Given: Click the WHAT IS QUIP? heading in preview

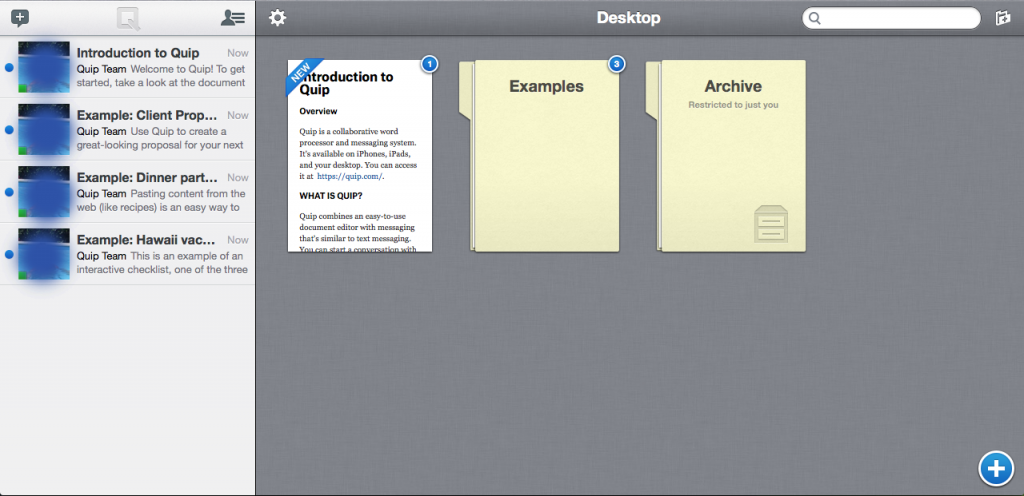Looking at the screenshot, I should [x=332, y=195].
